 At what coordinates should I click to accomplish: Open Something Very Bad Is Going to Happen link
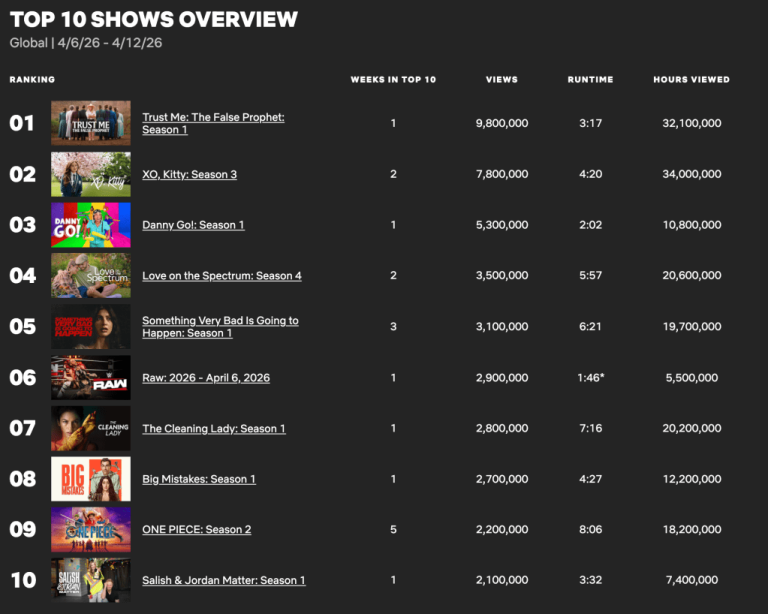[x=220, y=327]
